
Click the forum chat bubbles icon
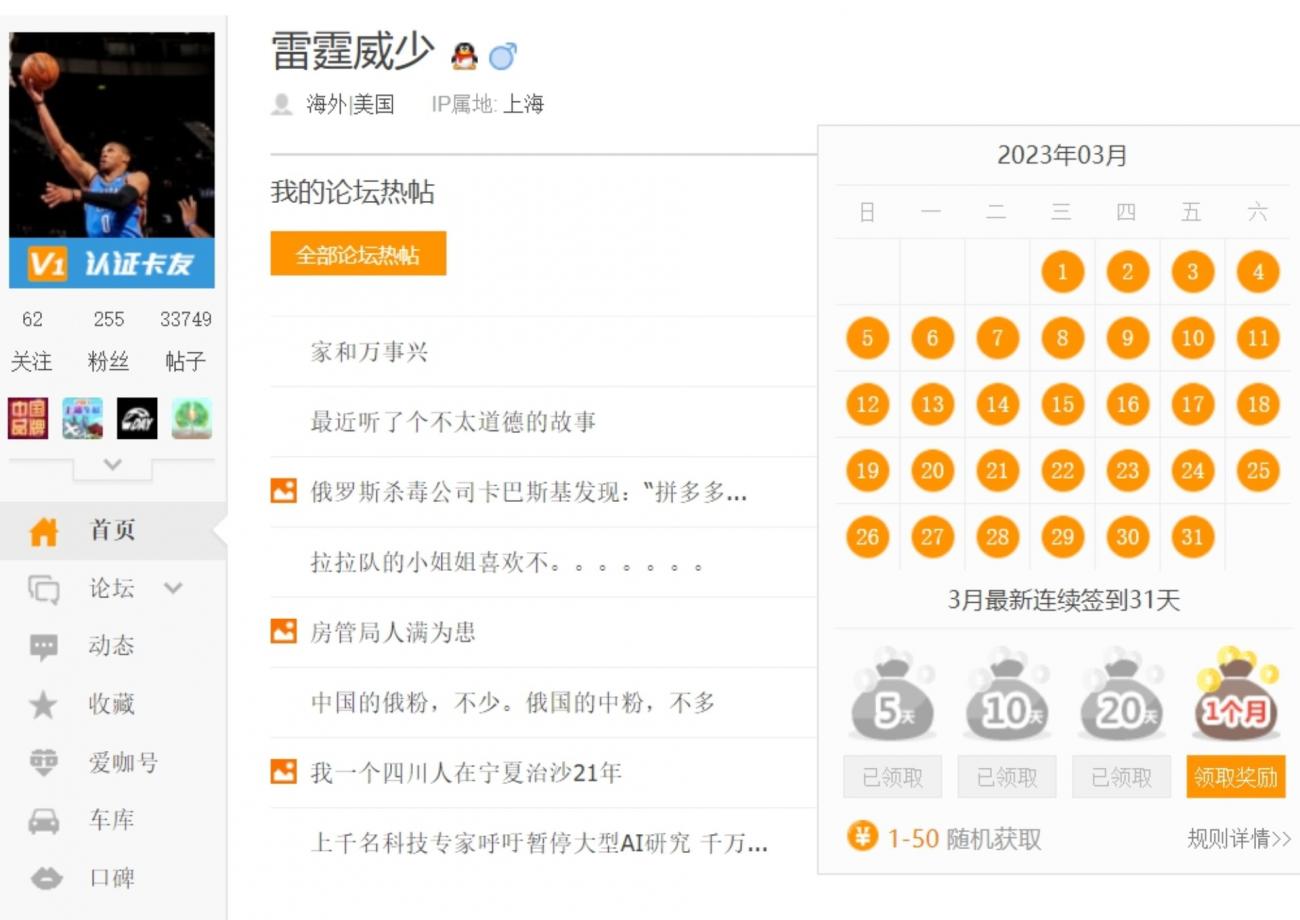point(44,590)
